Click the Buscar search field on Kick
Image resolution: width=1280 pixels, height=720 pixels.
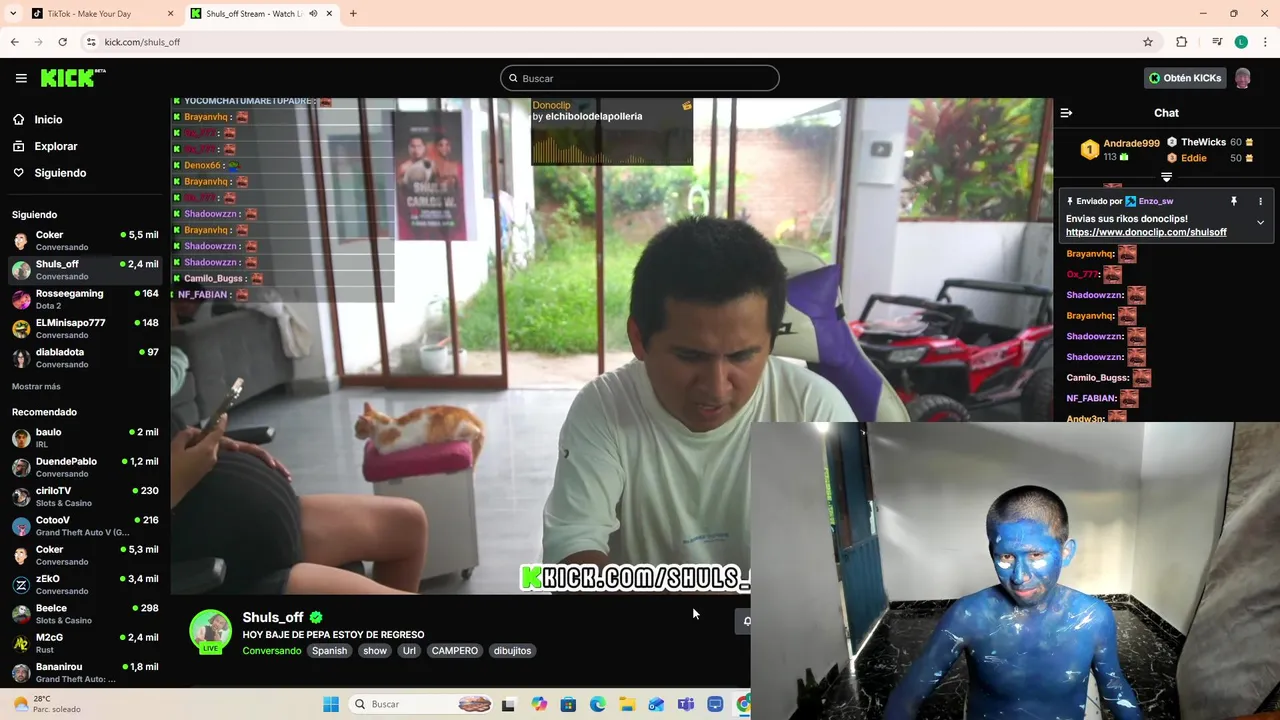640,78
